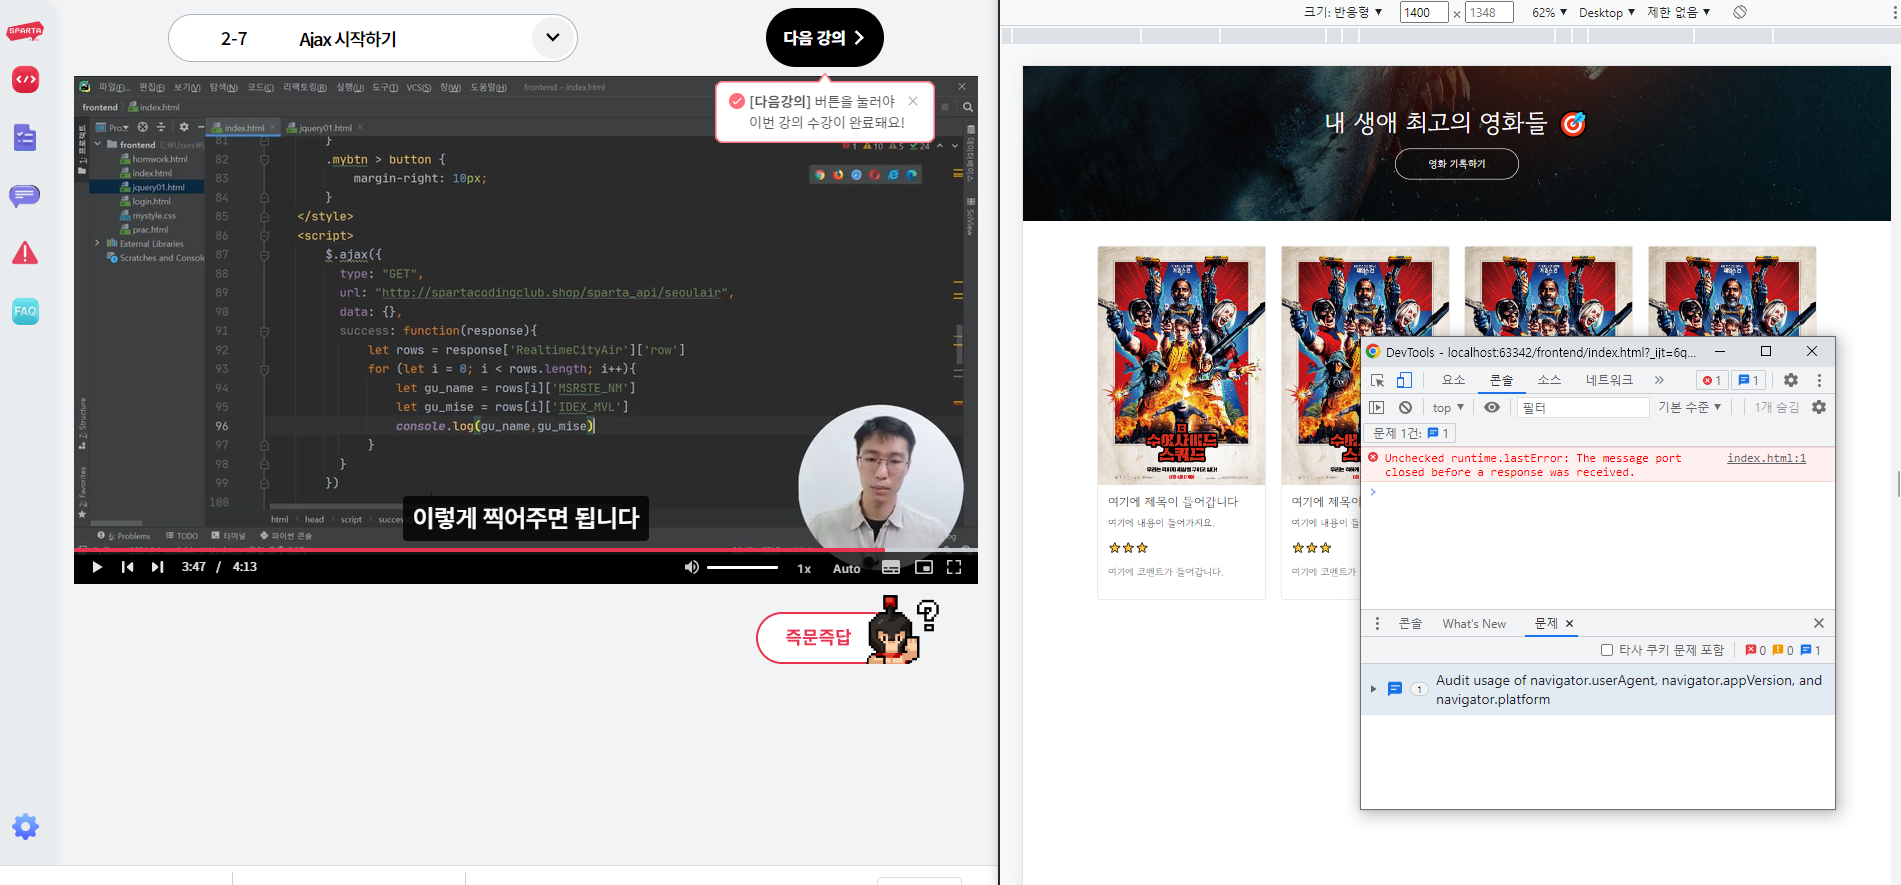Viewport: 1901px width, 885px height.
Task: Click the 필터 console filter field
Action: coord(1582,407)
